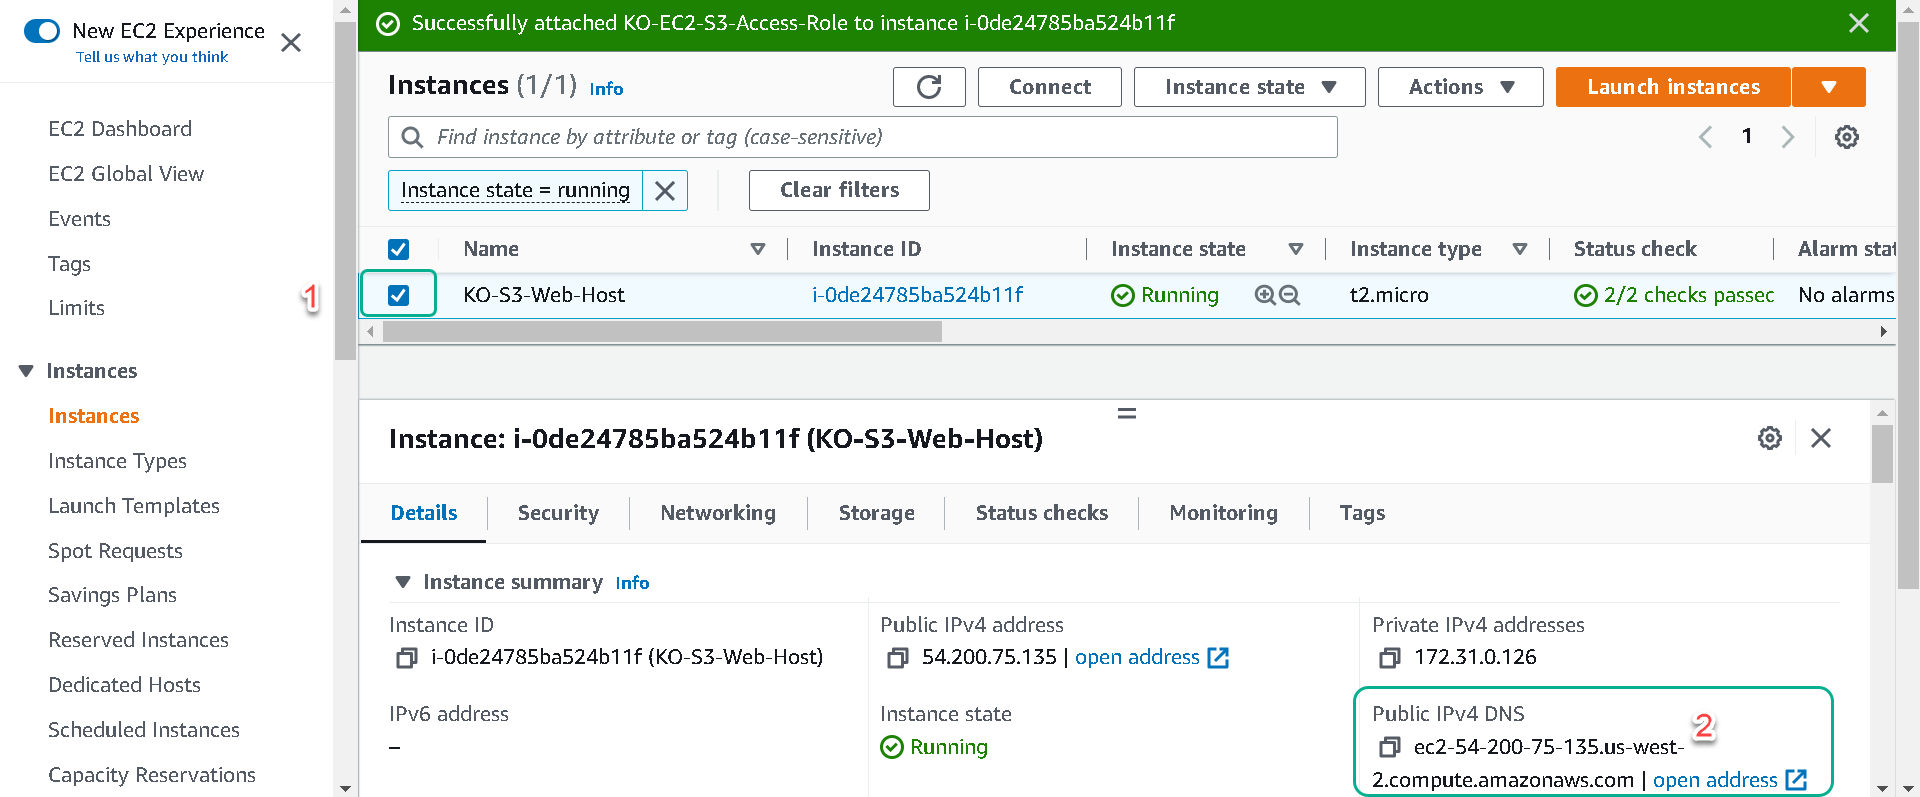Copy the Instance ID icon

406,657
